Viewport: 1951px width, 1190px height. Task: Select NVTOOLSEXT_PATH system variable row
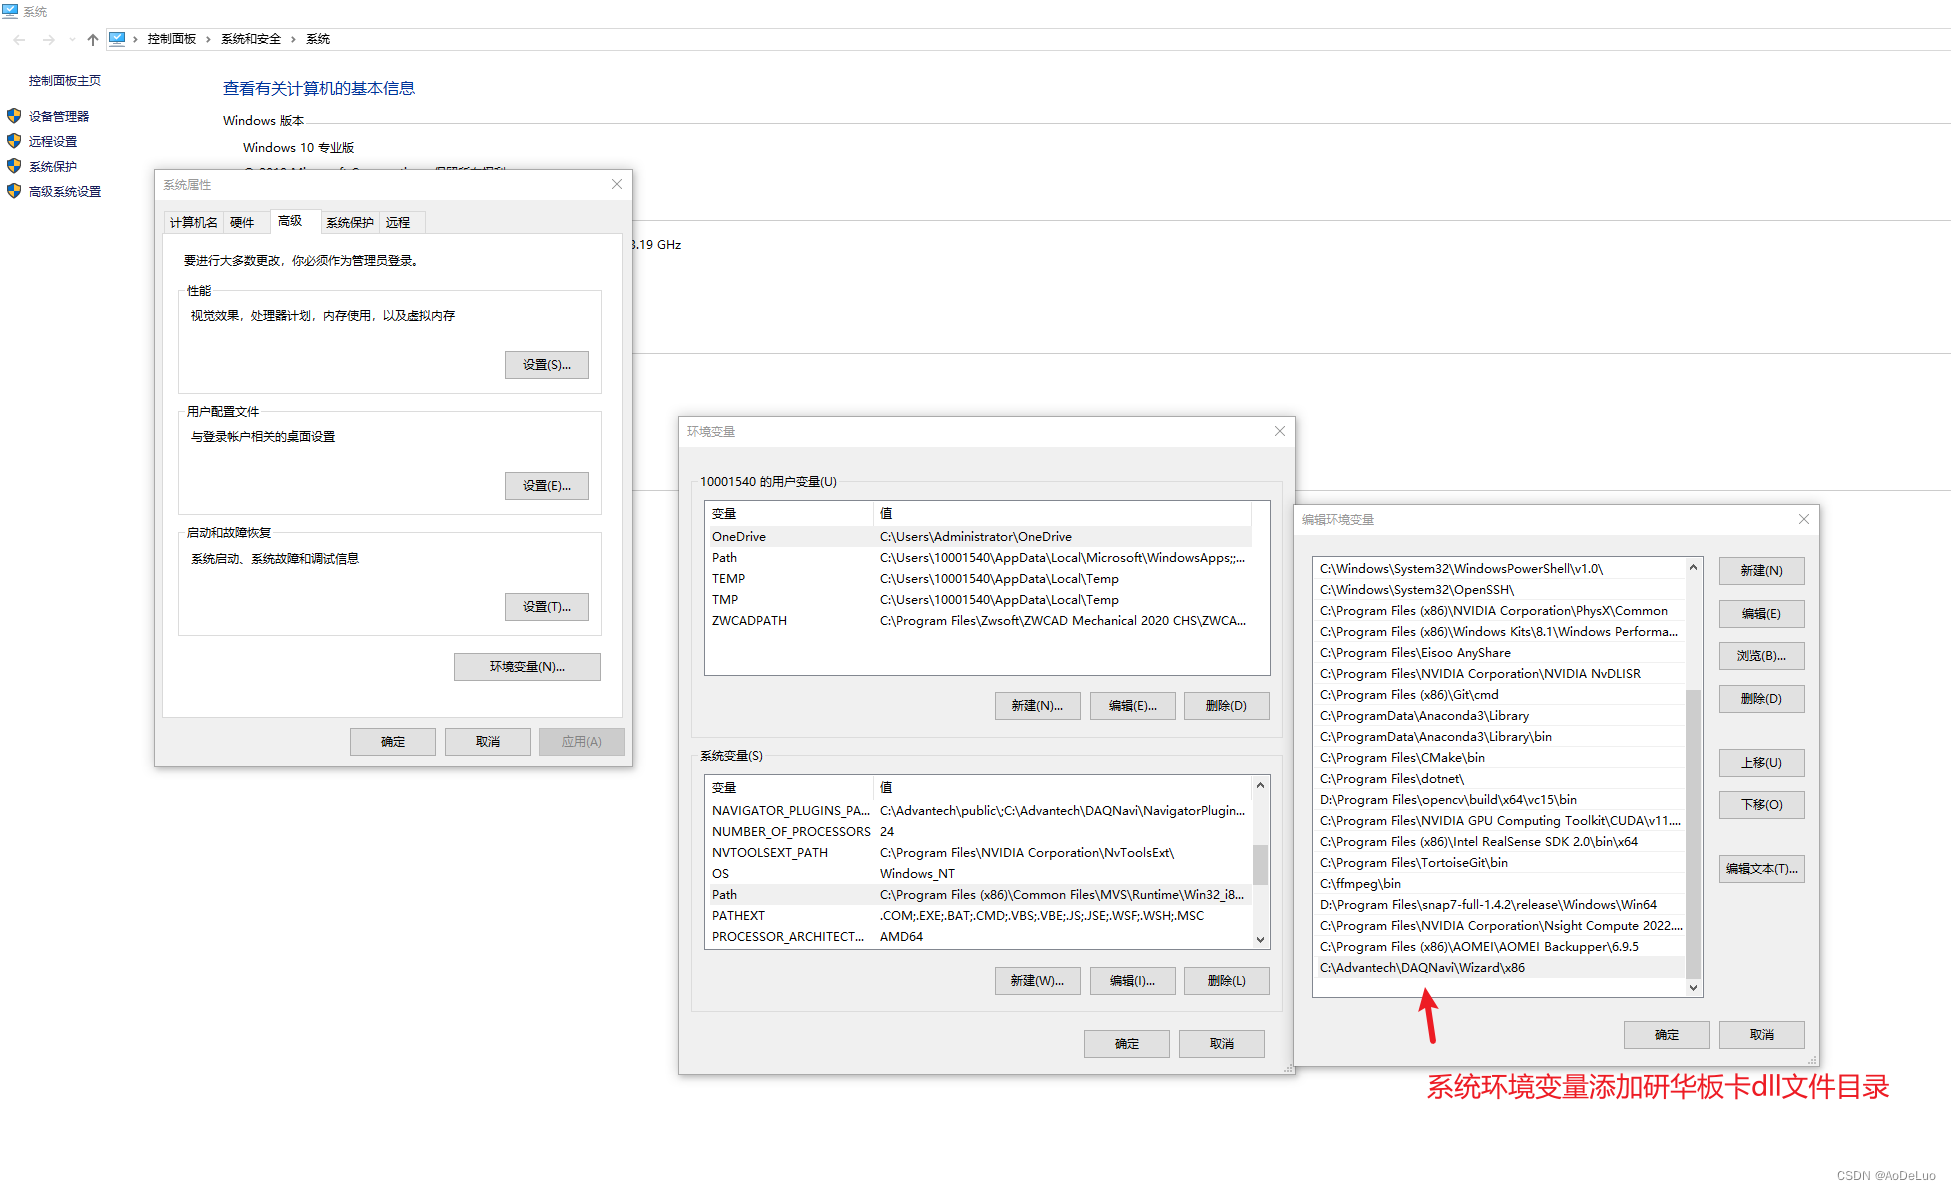[978, 853]
